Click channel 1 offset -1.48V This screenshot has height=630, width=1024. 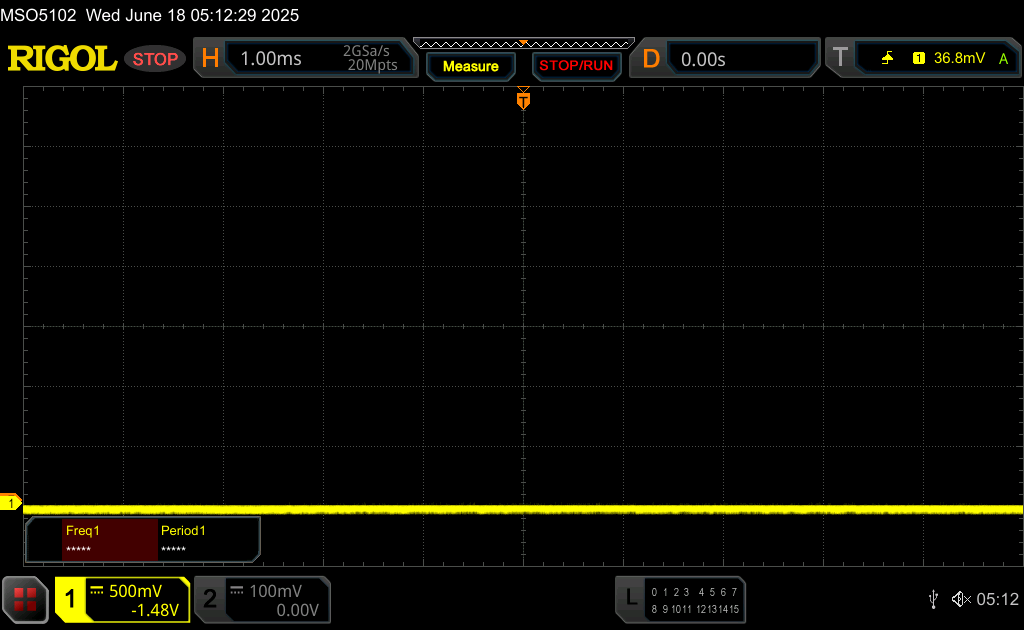(155, 610)
